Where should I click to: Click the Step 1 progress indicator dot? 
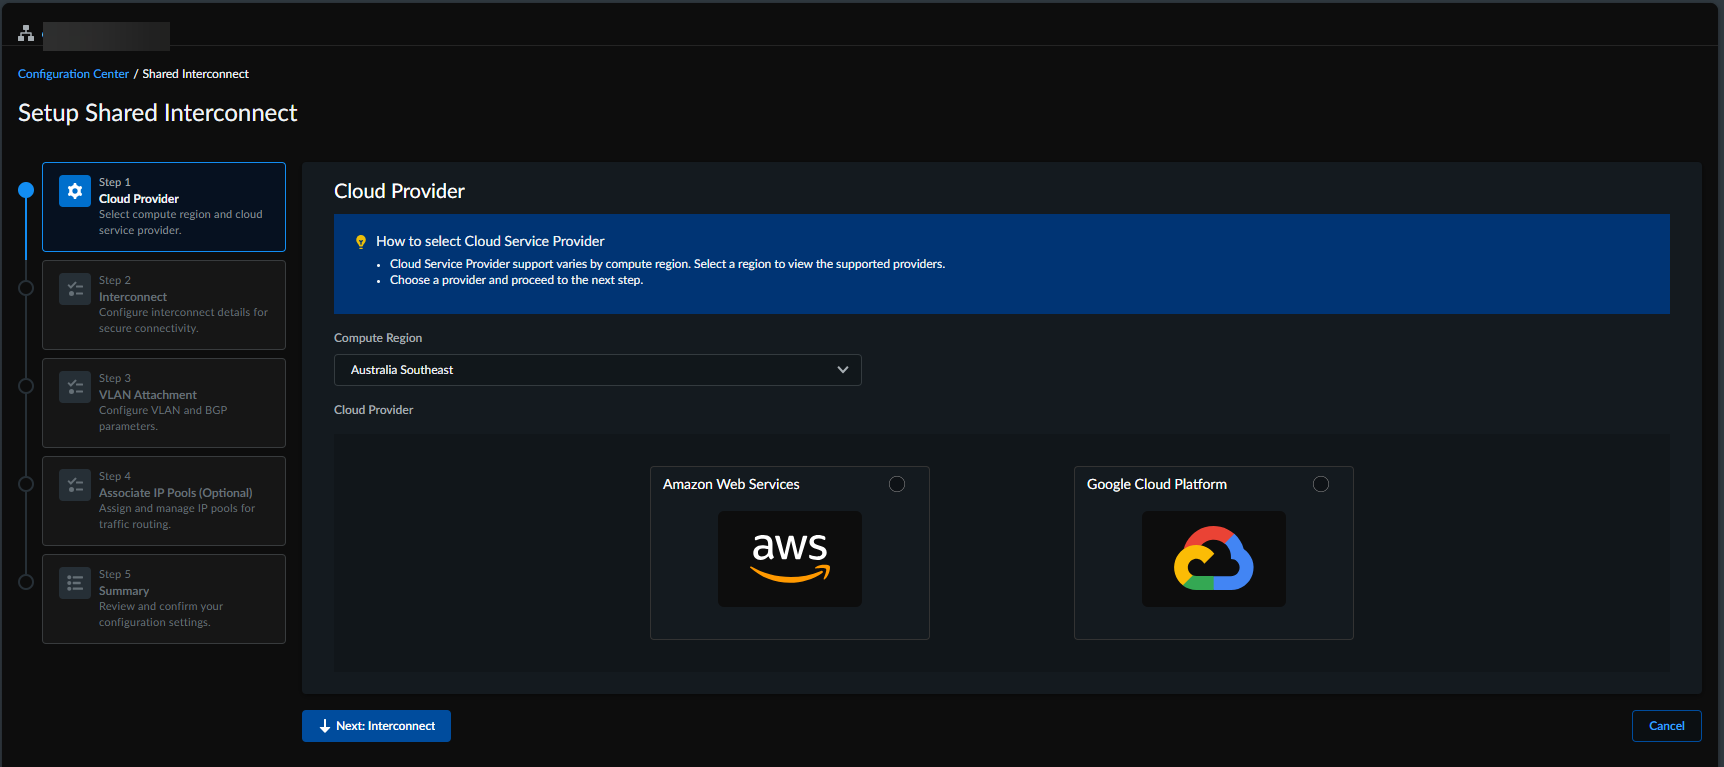[x=26, y=190]
